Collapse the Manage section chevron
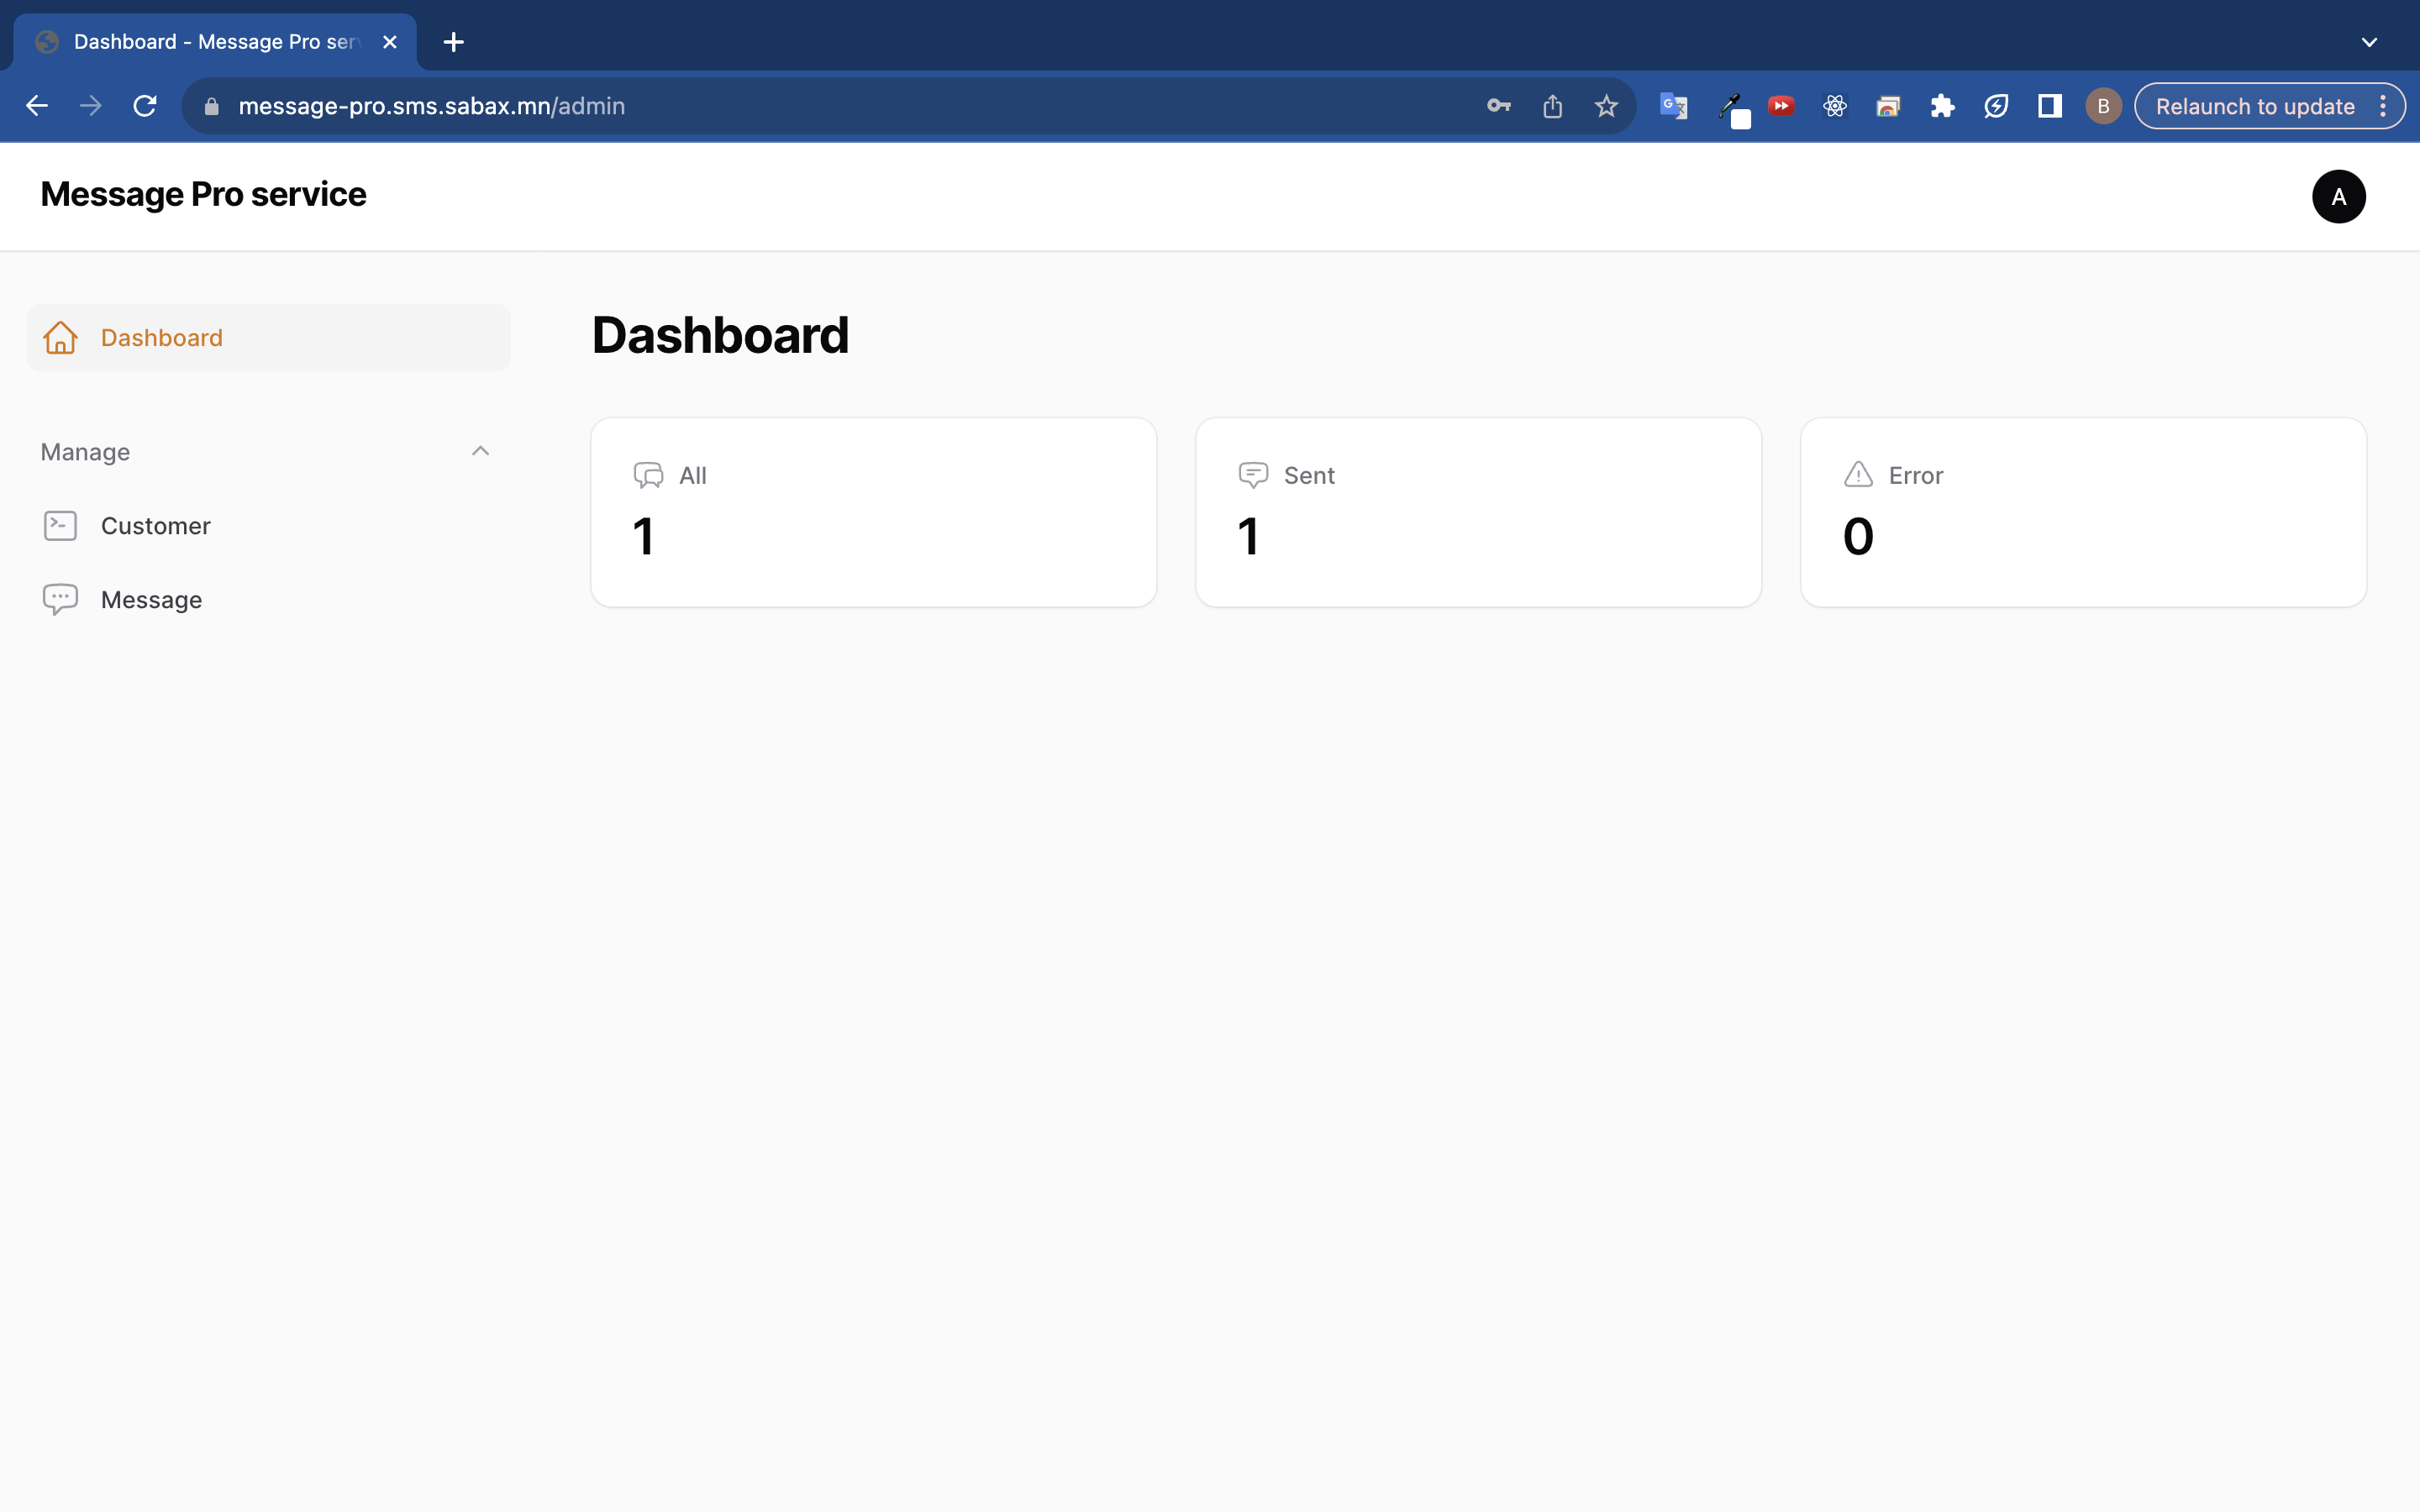This screenshot has height=1512, width=2420. point(480,451)
